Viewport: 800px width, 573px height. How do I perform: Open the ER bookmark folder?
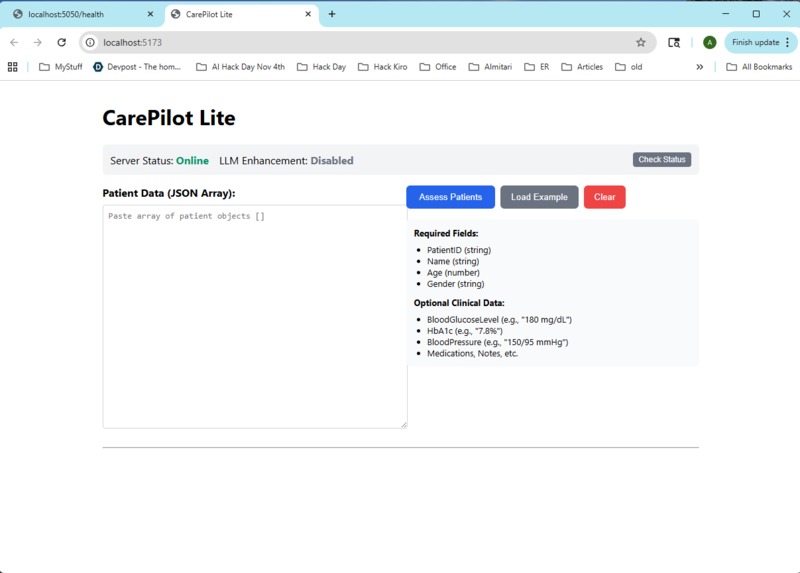click(x=537, y=67)
